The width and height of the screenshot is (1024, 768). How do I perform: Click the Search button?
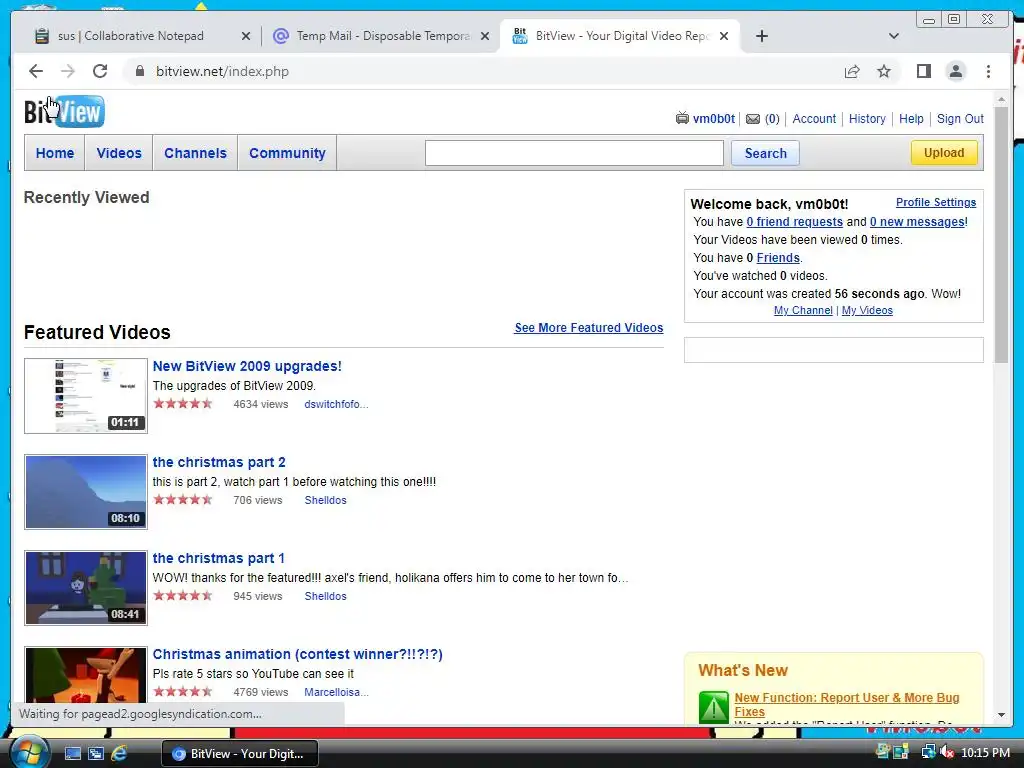pyautogui.click(x=765, y=153)
